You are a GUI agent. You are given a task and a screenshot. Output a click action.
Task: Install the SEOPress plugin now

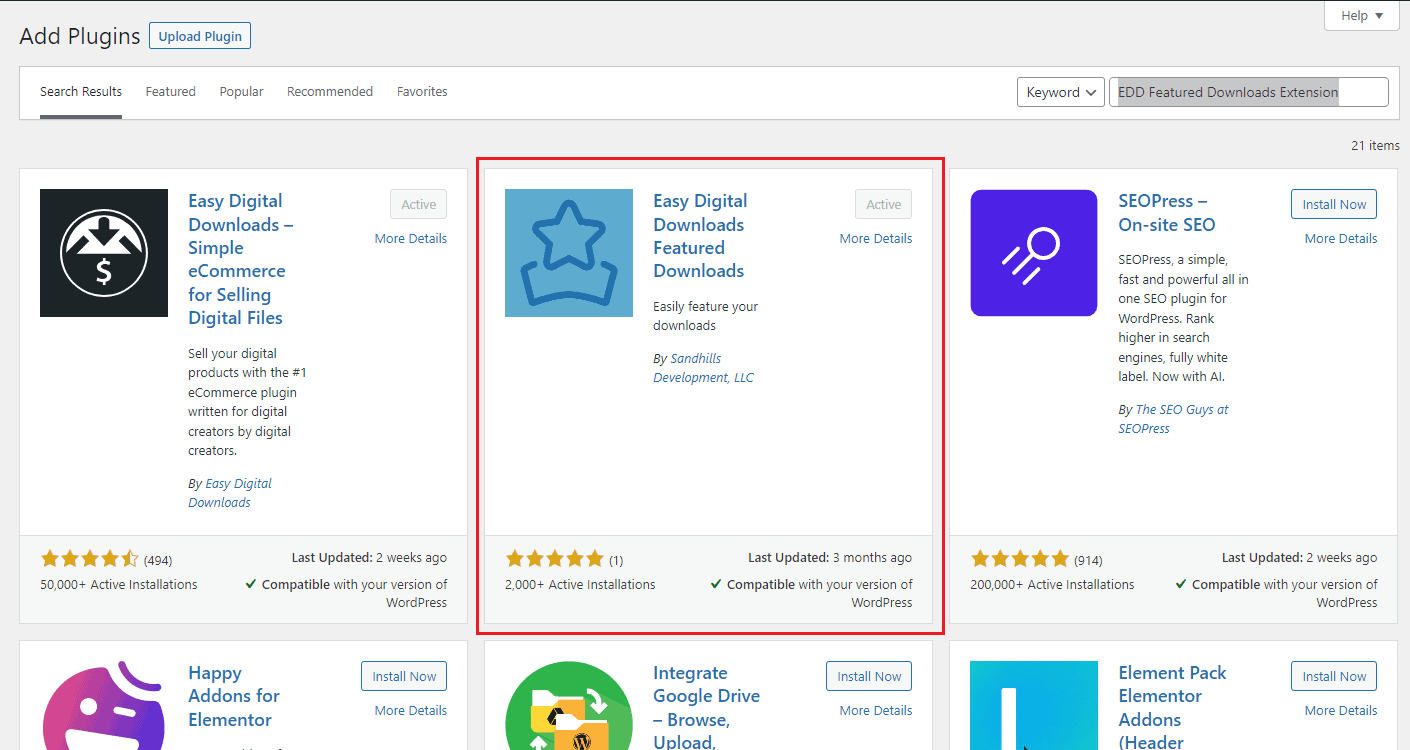[x=1334, y=205]
